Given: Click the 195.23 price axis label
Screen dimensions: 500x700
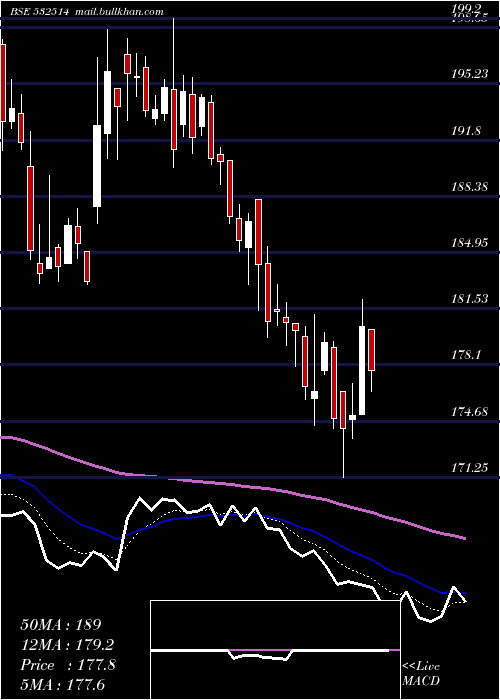Looking at the screenshot, I should point(470,74).
